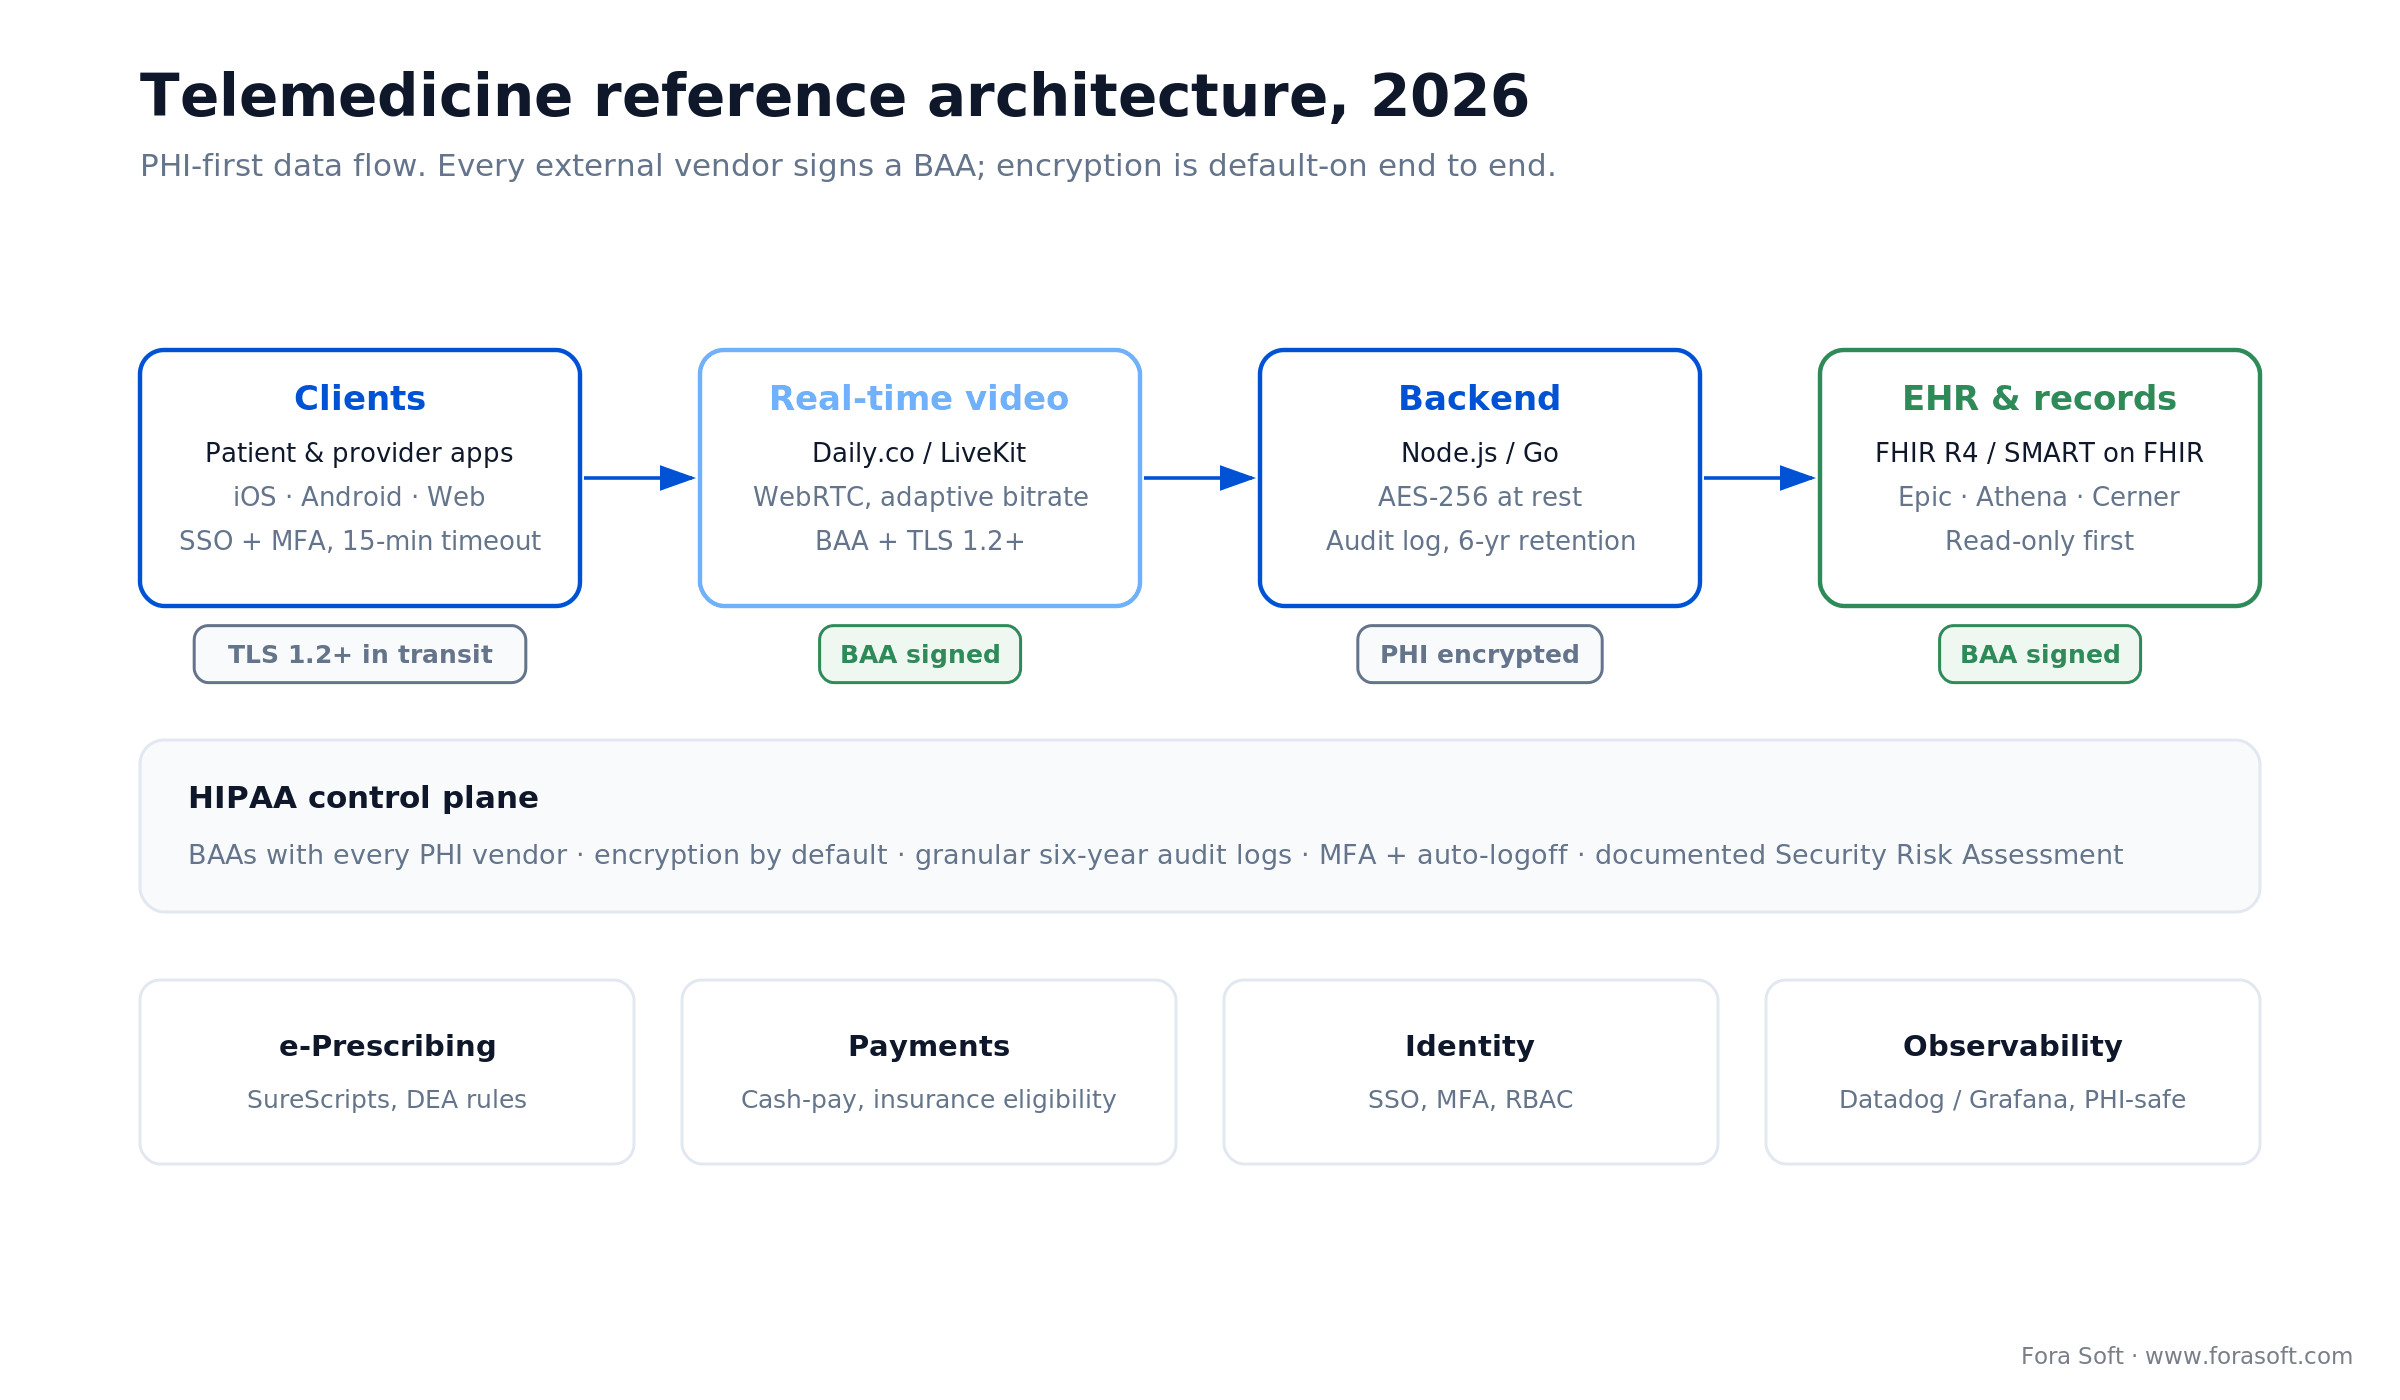Screen dimensions: 2400x1400
Task: Click 'SSO, MFA, RBAC' text
Action: click(x=1470, y=1100)
